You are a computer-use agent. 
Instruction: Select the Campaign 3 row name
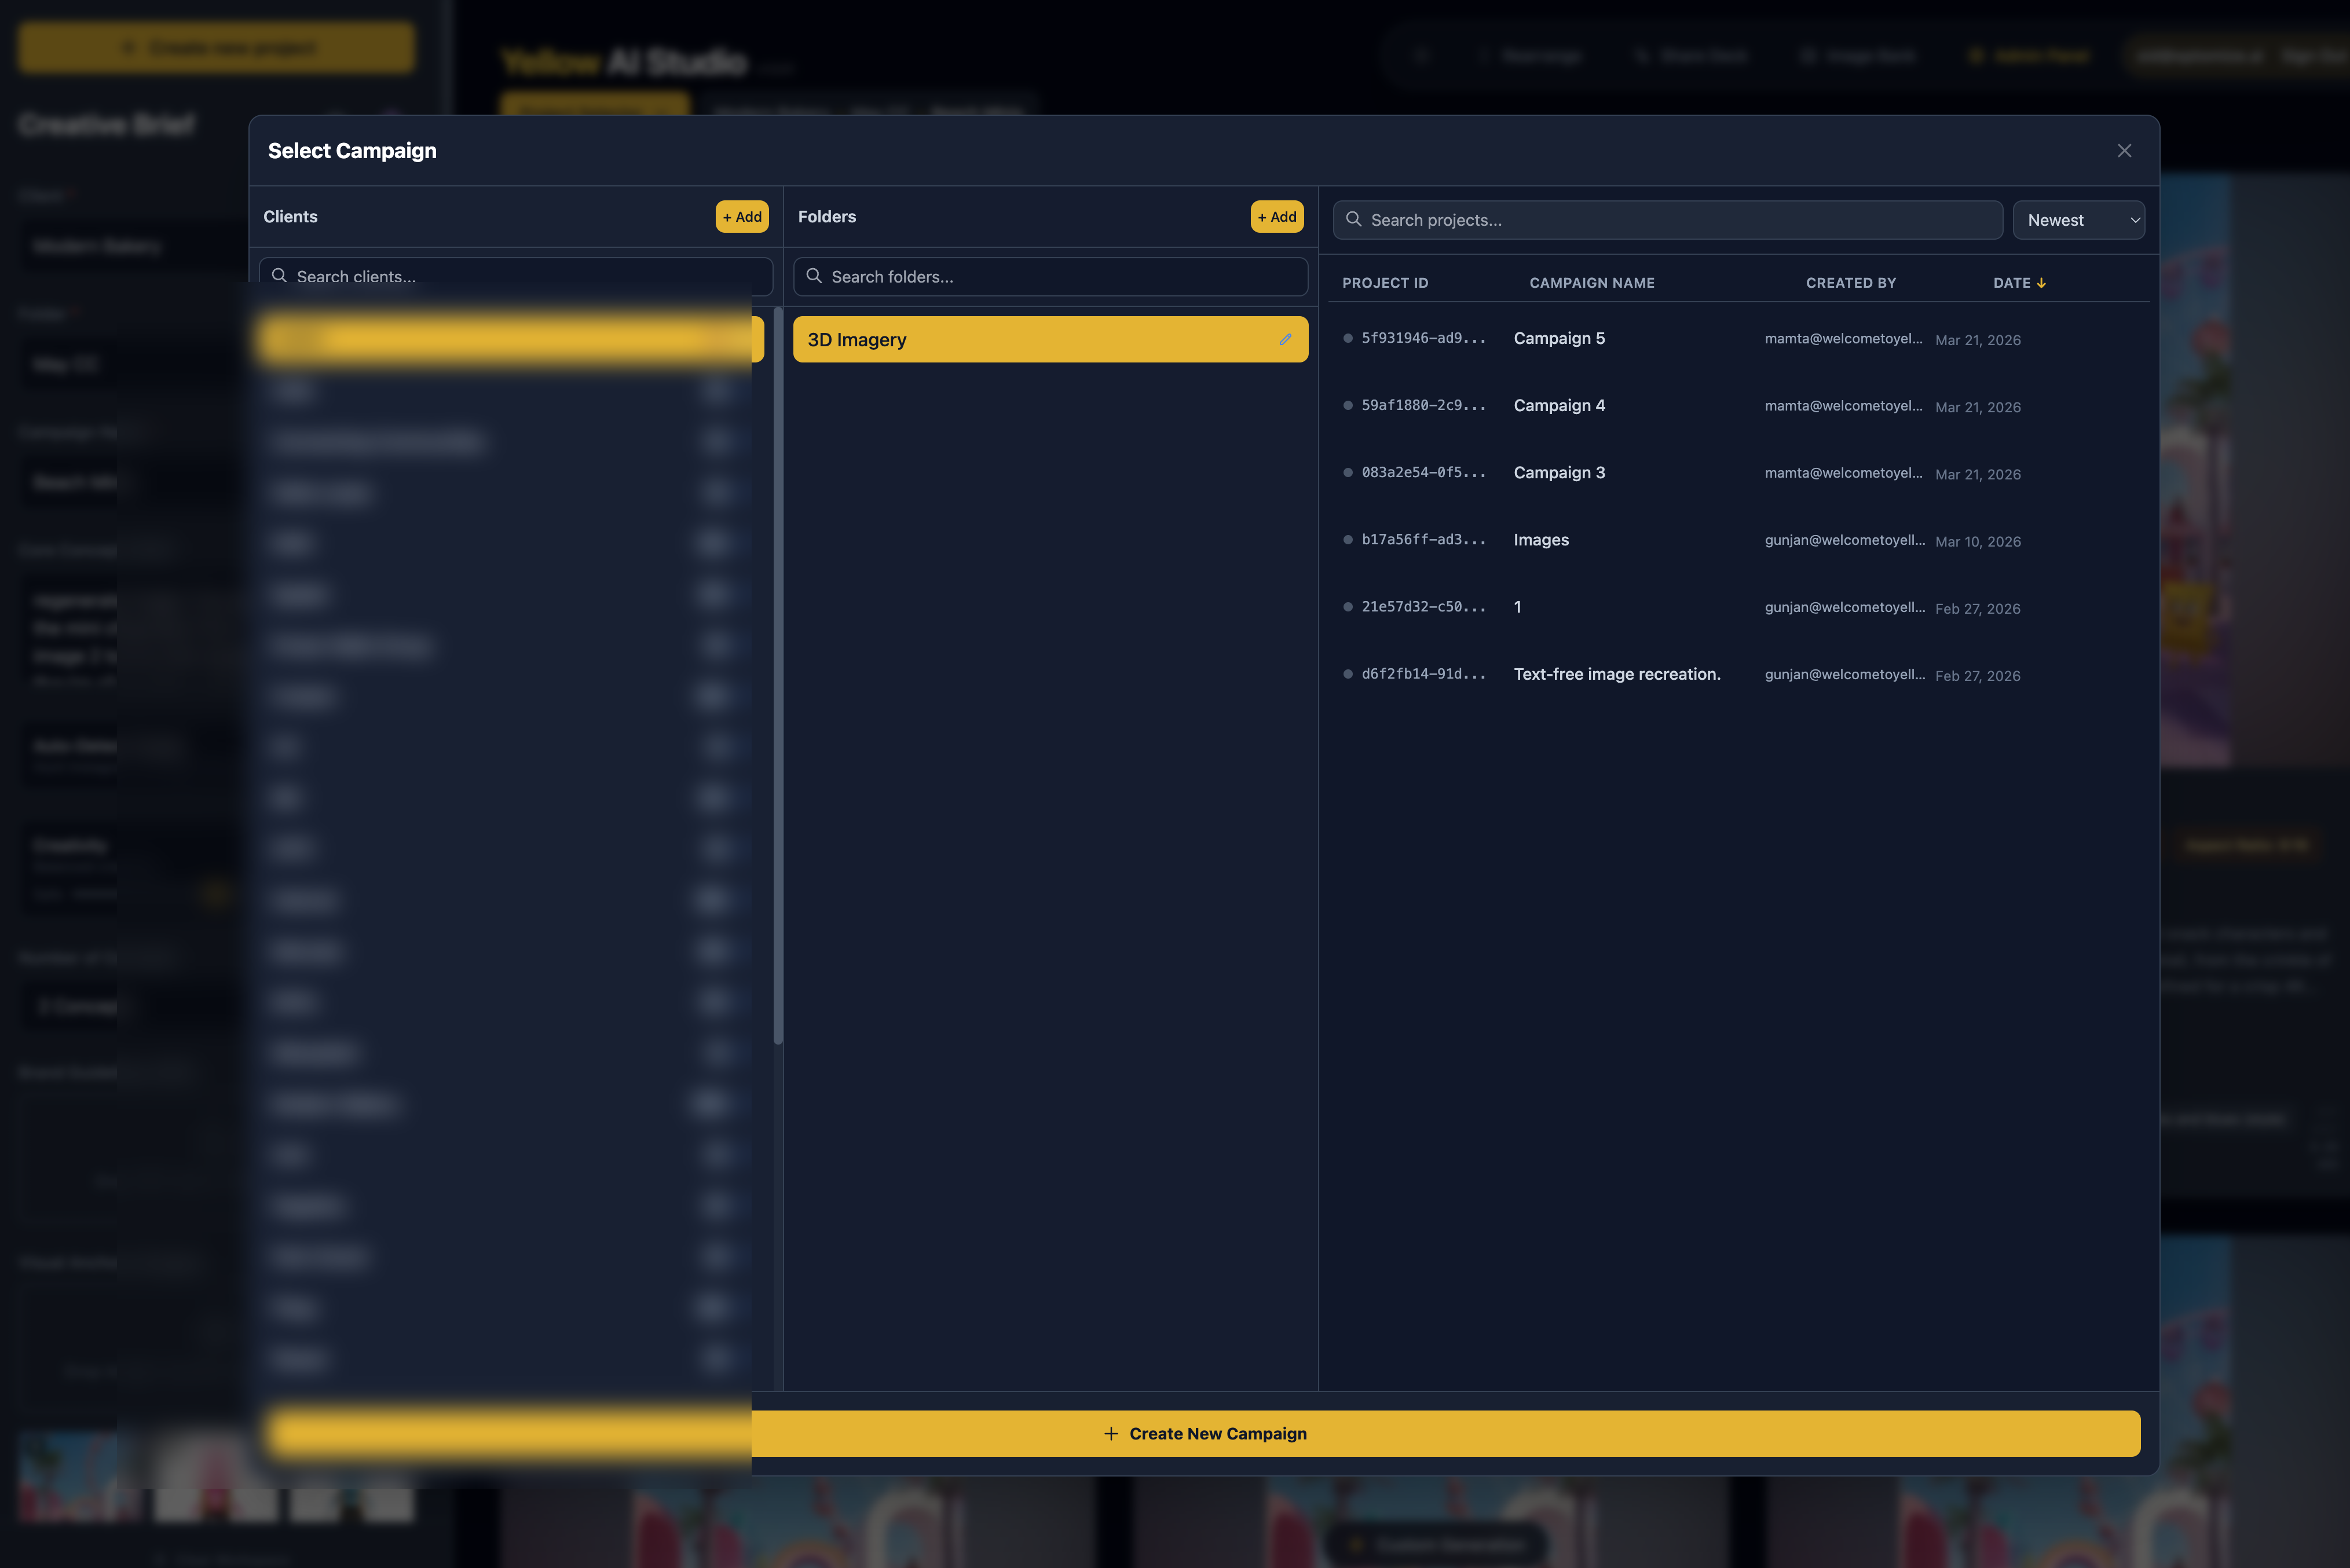(x=1559, y=472)
